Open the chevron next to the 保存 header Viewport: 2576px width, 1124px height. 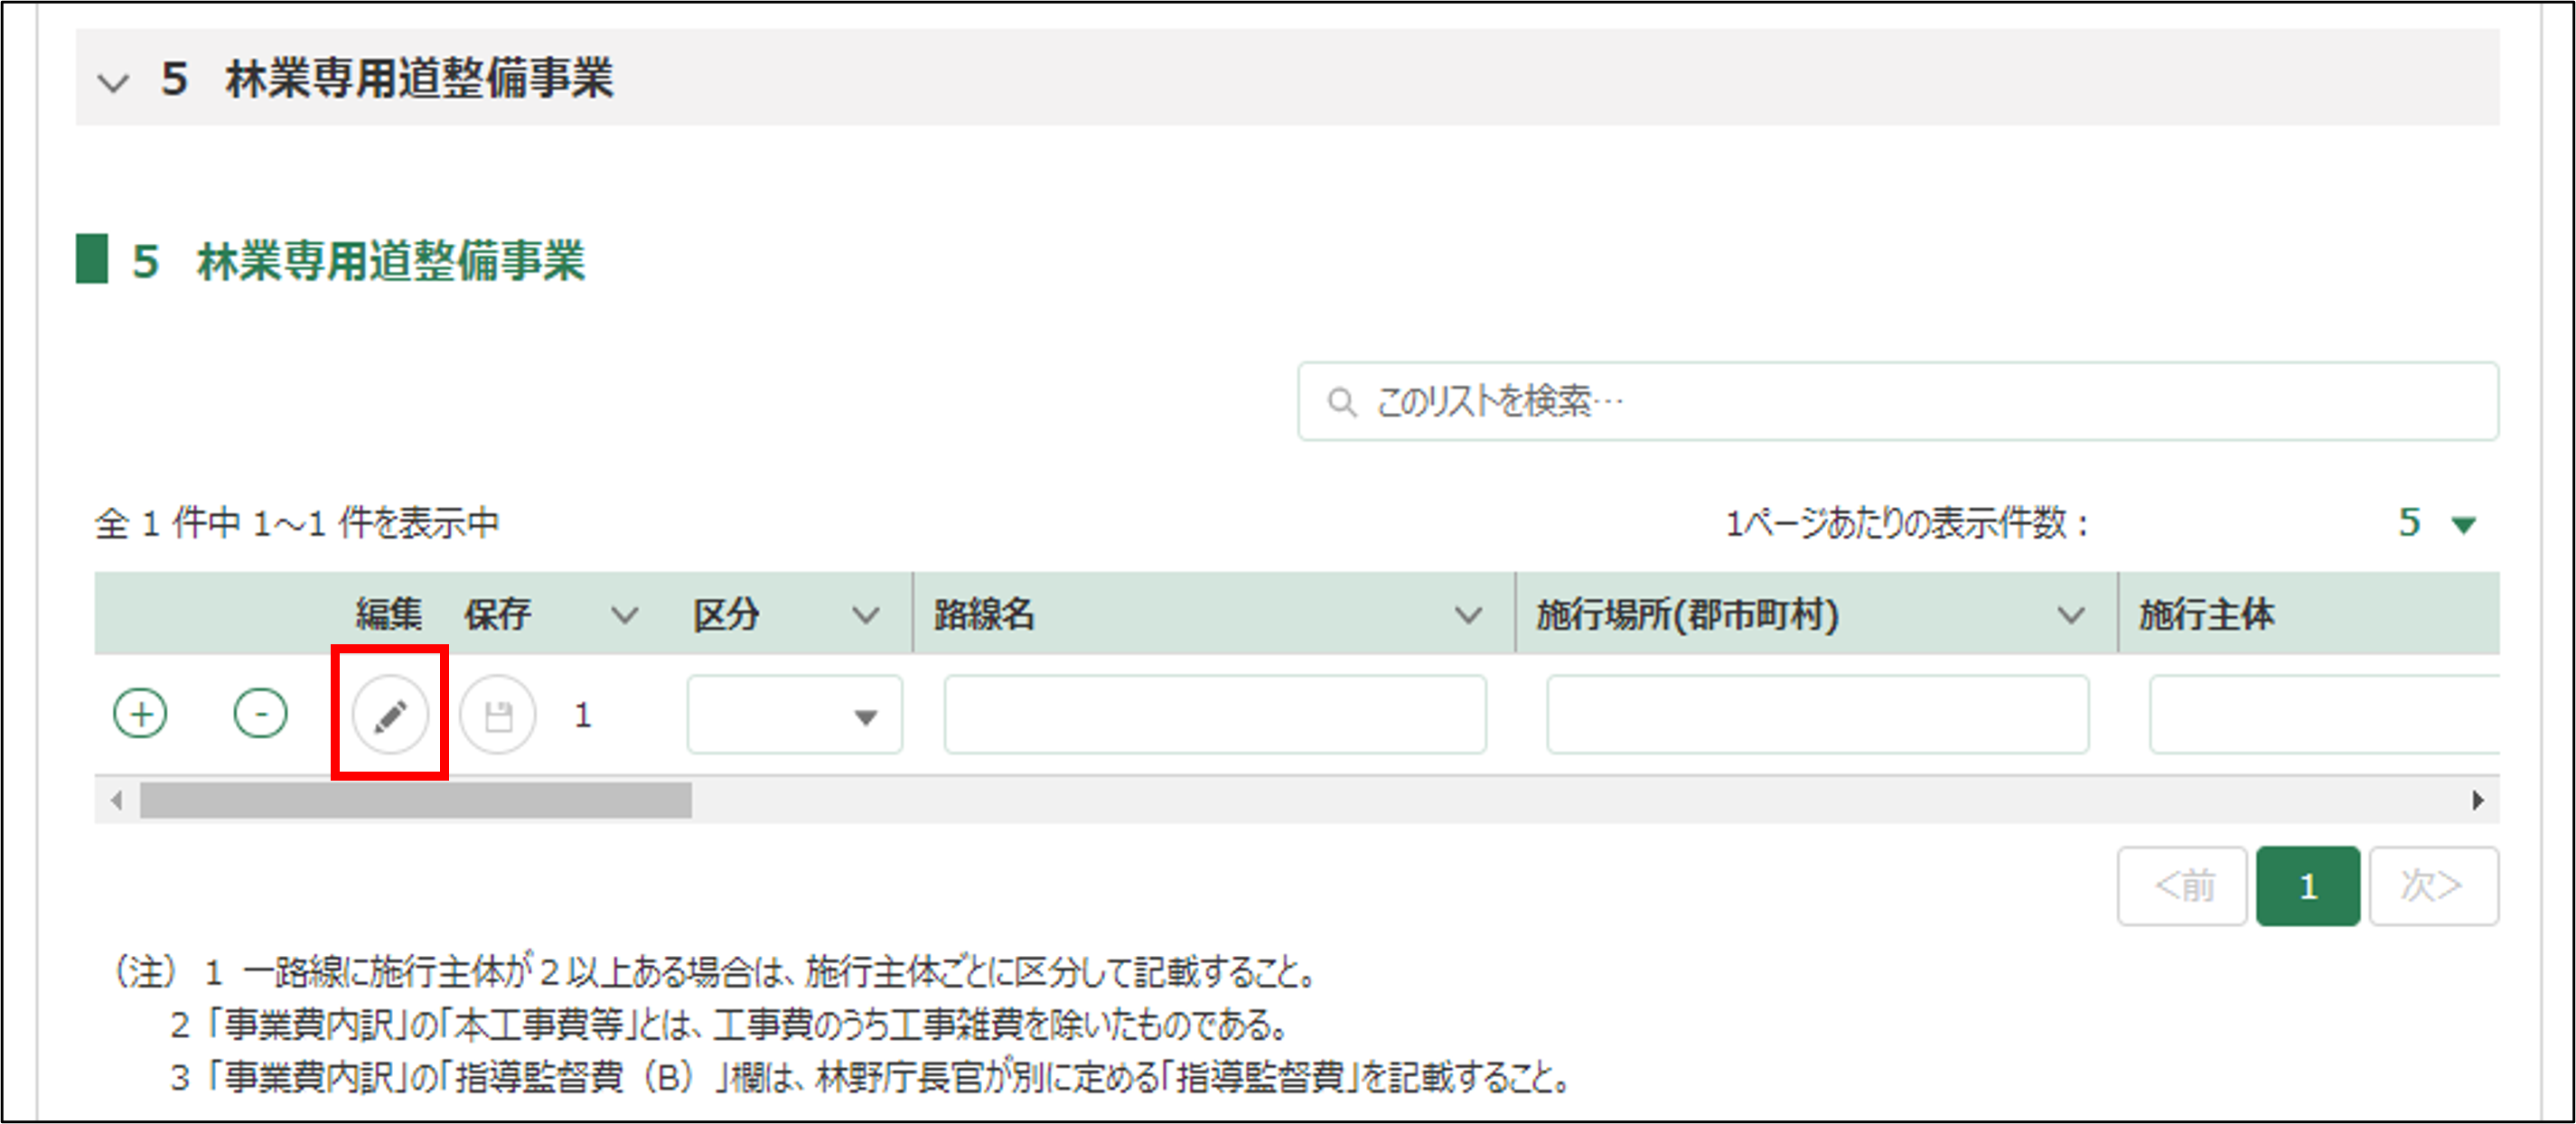coord(624,615)
